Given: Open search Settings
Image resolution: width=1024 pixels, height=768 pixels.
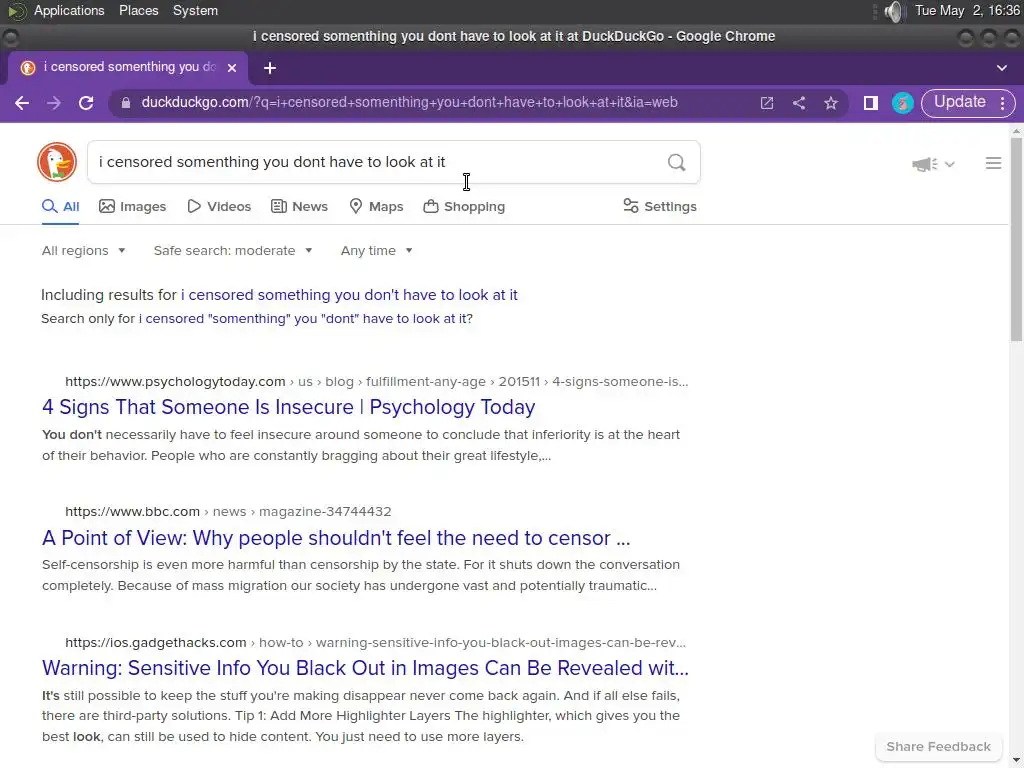Looking at the screenshot, I should click(x=660, y=207).
